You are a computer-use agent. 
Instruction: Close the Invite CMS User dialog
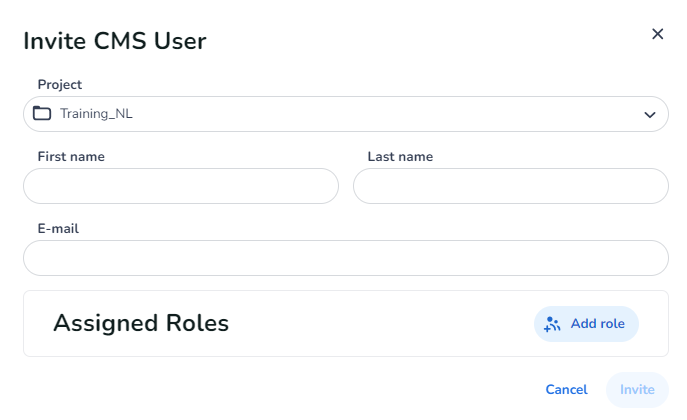tap(657, 34)
